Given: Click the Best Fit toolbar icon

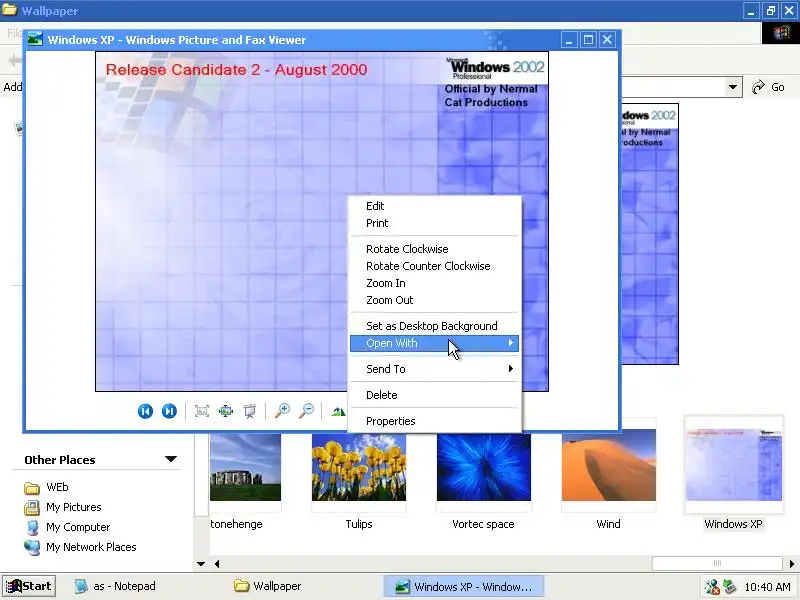Looking at the screenshot, I should 202,411.
